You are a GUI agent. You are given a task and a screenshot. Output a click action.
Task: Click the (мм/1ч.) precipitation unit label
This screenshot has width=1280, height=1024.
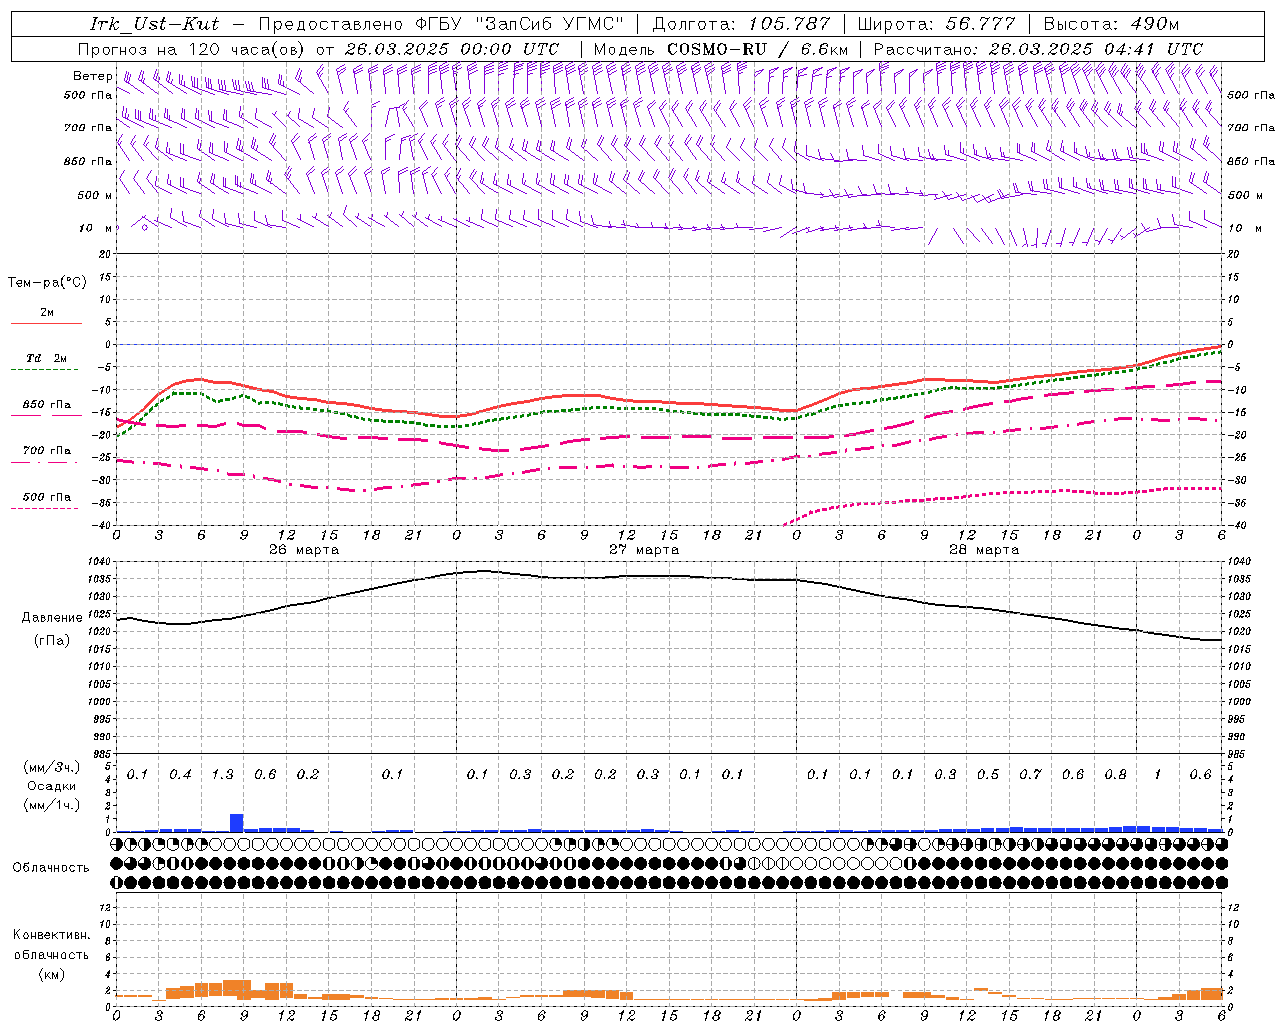[x=51, y=805]
